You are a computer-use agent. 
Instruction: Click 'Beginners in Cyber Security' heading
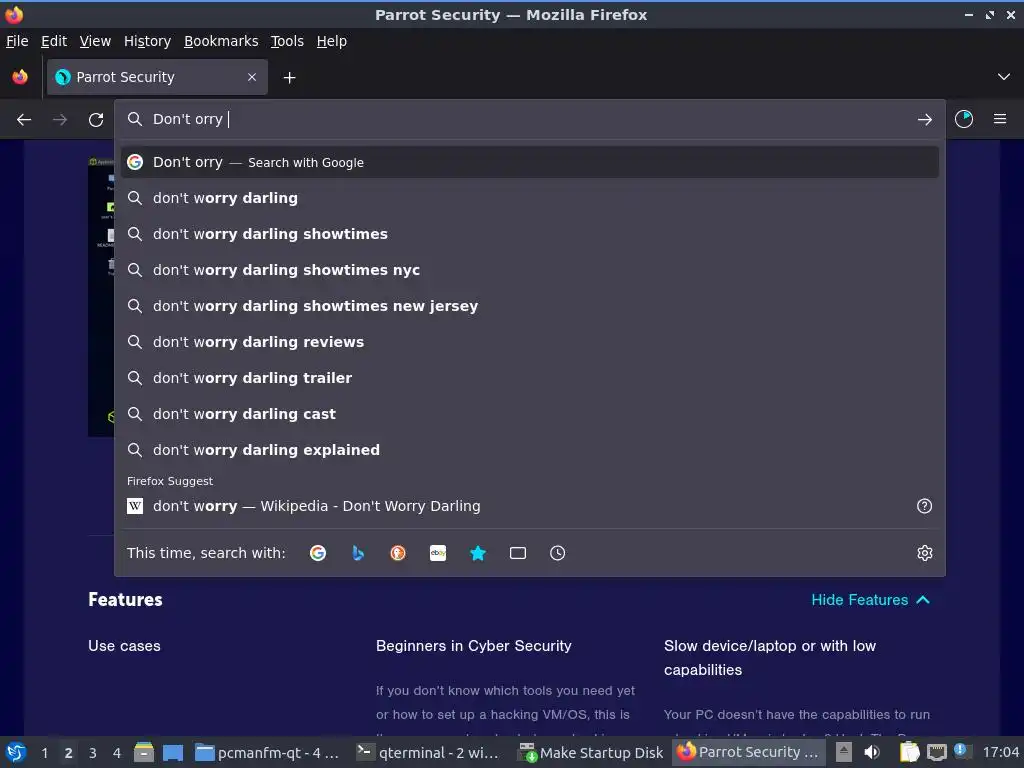(x=473, y=646)
